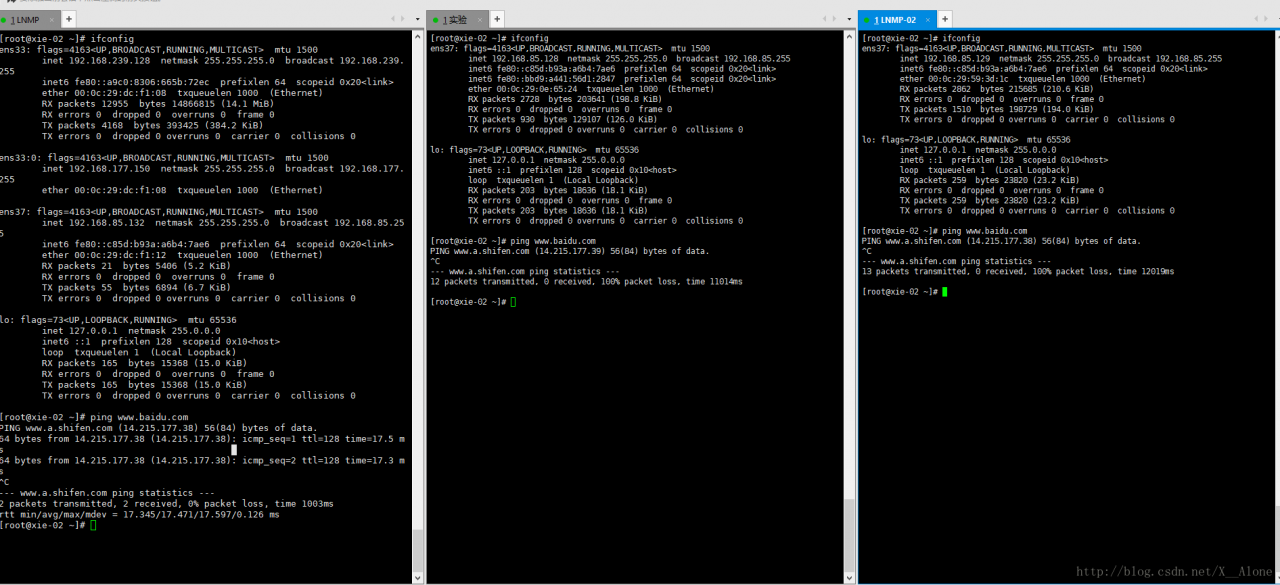Click scrollbar up arrow in LNMP terminal

pos(418,36)
